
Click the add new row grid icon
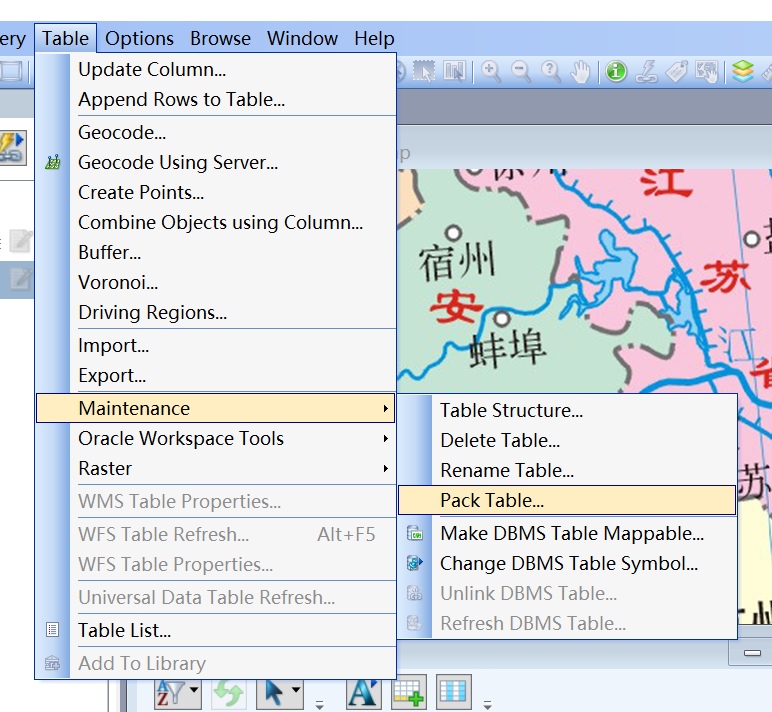[x=408, y=693]
